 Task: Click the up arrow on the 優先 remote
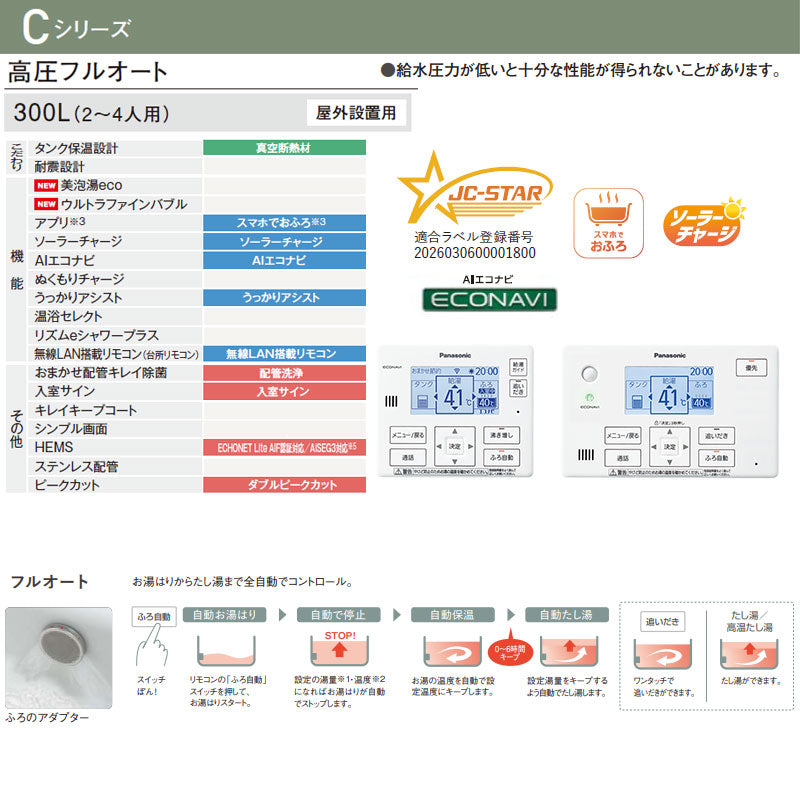670,432
